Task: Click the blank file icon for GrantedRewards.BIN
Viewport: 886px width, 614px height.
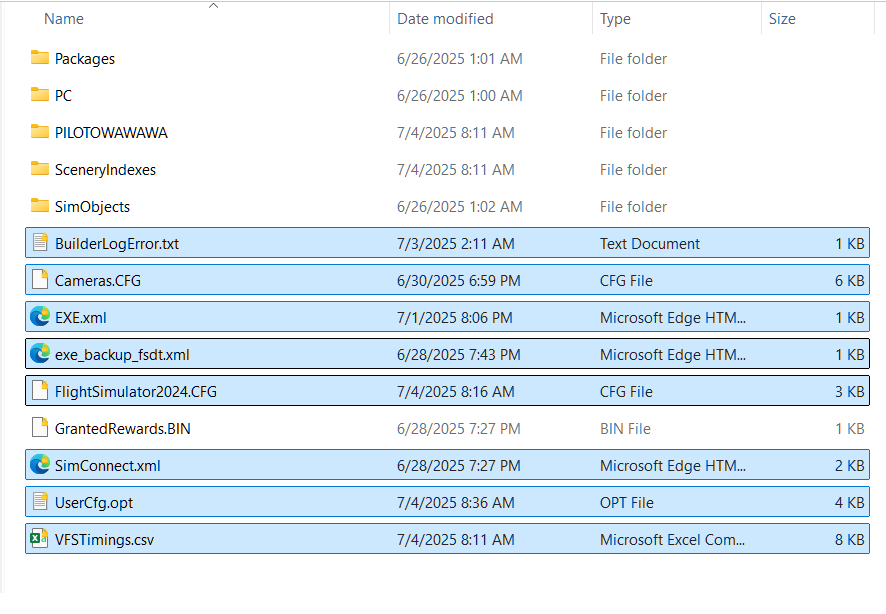Action: coord(40,428)
